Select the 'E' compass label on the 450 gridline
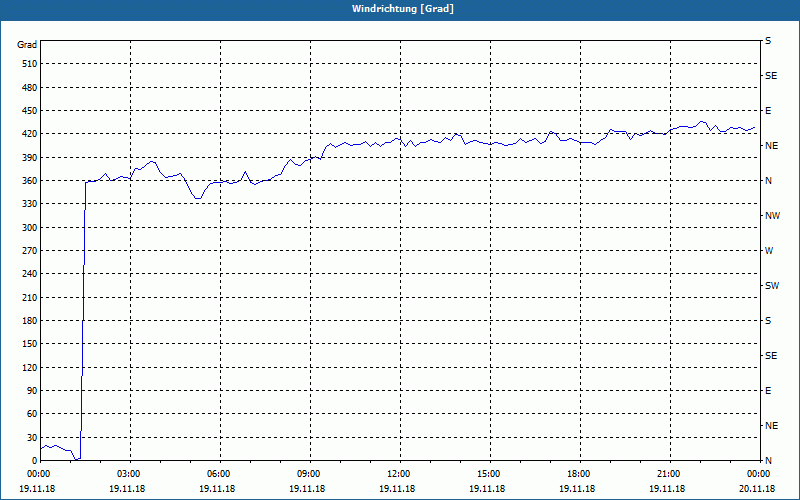The width and height of the screenshot is (800, 500). pos(768,111)
